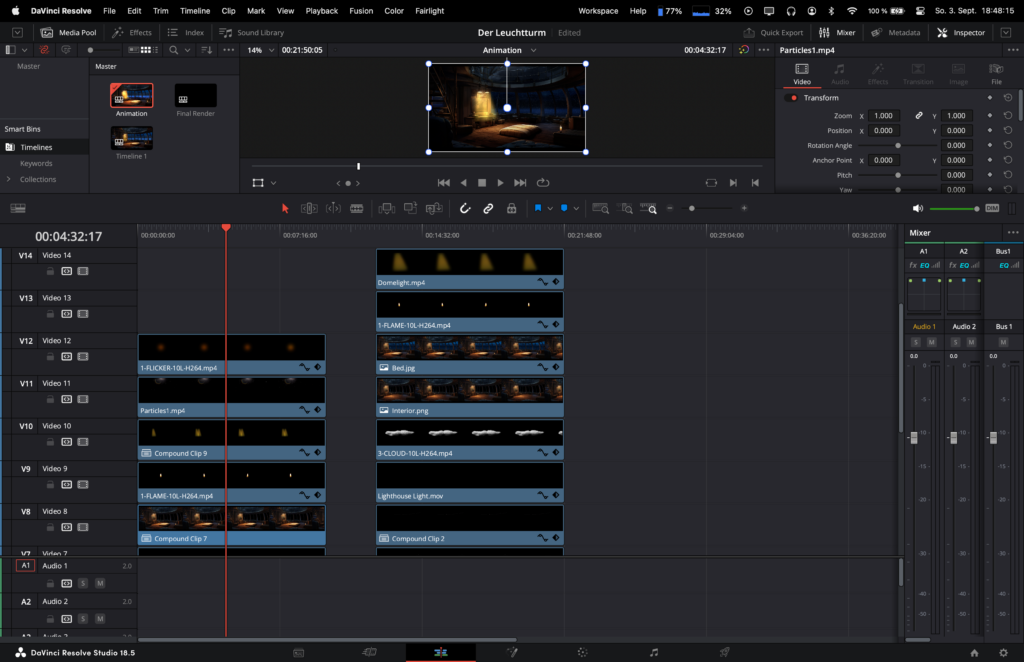Lock the Video 14 track
This screenshot has height=662, width=1024.
pyautogui.click(x=50, y=272)
